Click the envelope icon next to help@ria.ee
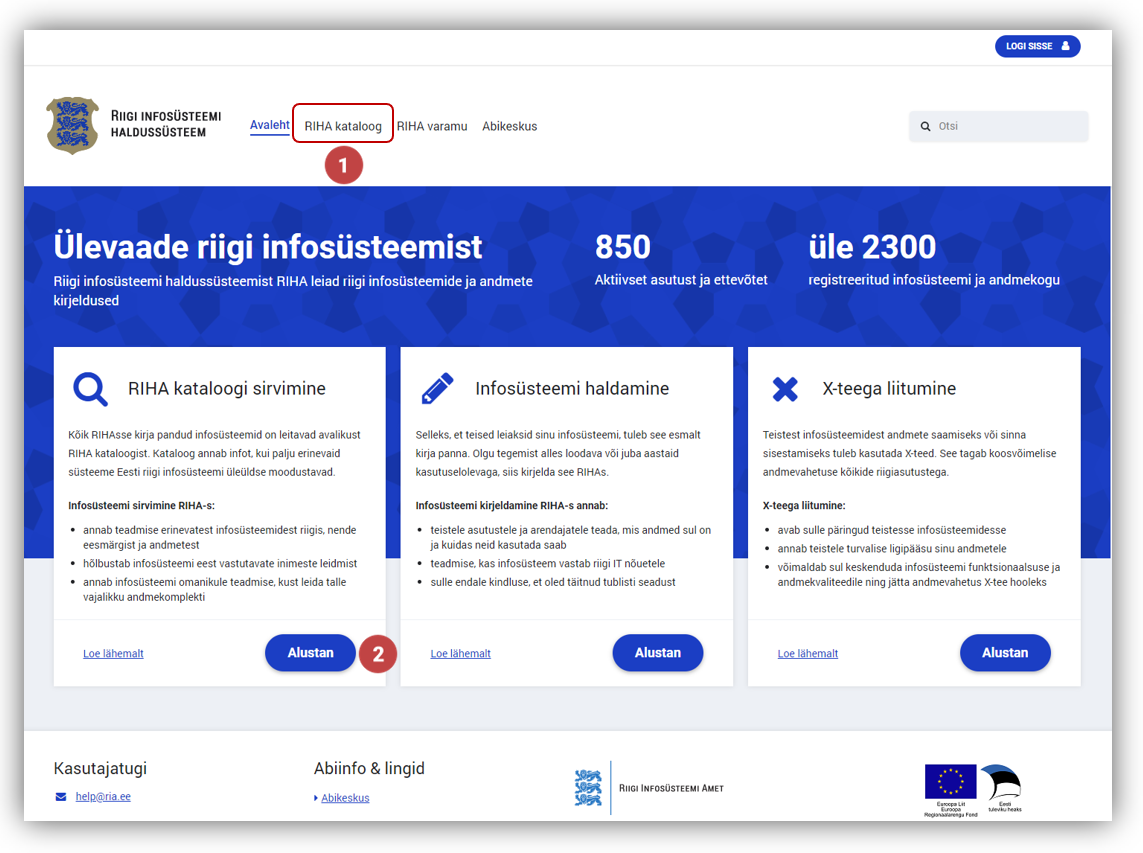This screenshot has width=1143, height=853. click(x=61, y=797)
